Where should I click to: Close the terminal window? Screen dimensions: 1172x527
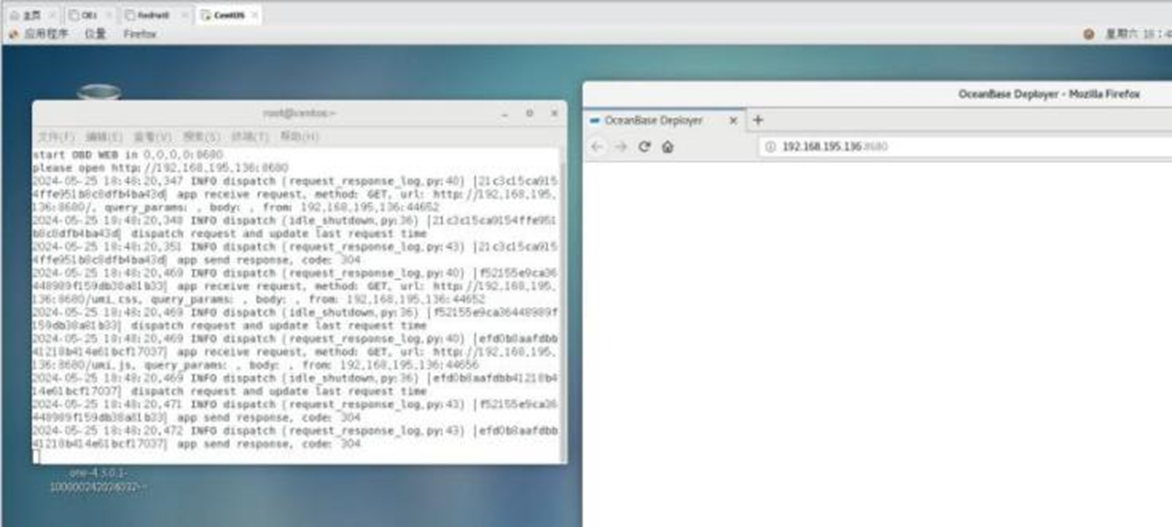(x=555, y=114)
